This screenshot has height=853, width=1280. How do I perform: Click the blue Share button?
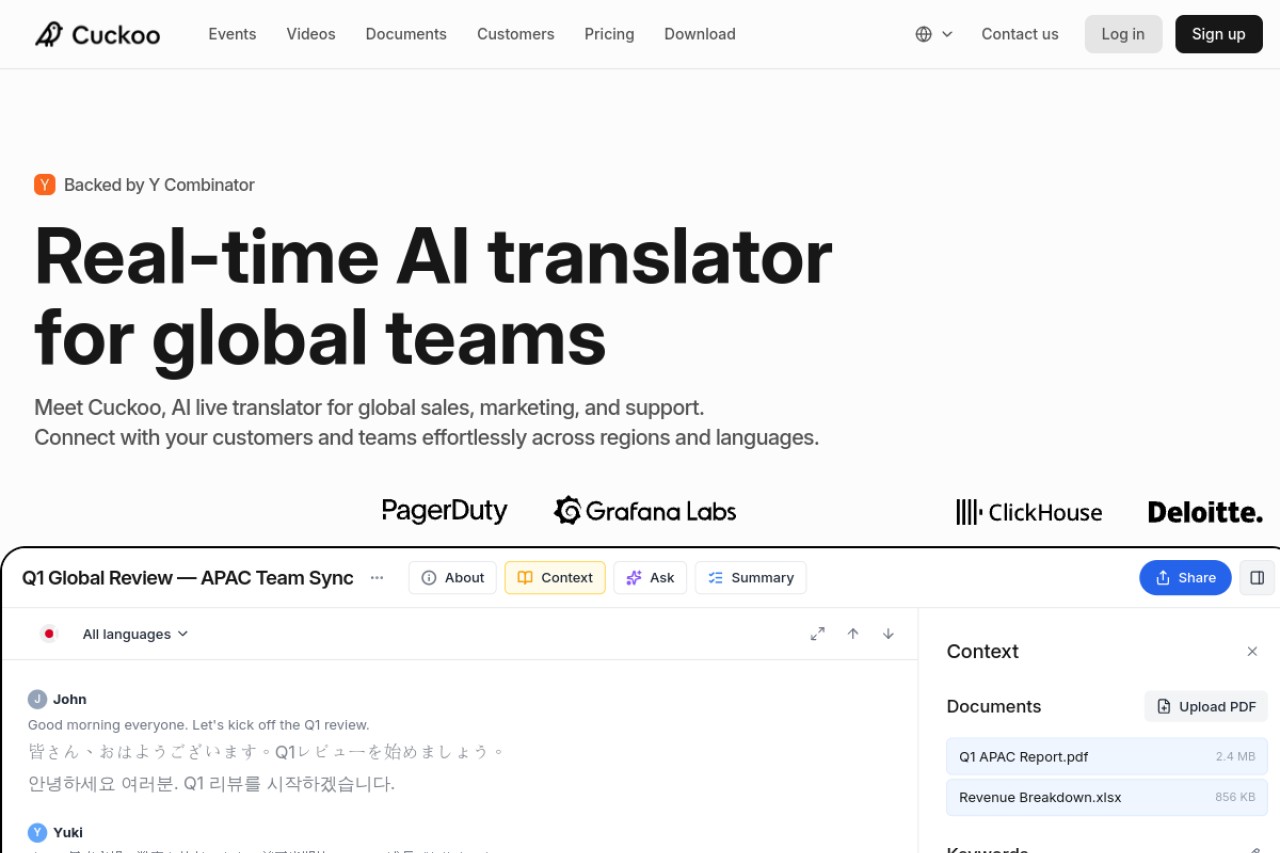pos(1185,578)
